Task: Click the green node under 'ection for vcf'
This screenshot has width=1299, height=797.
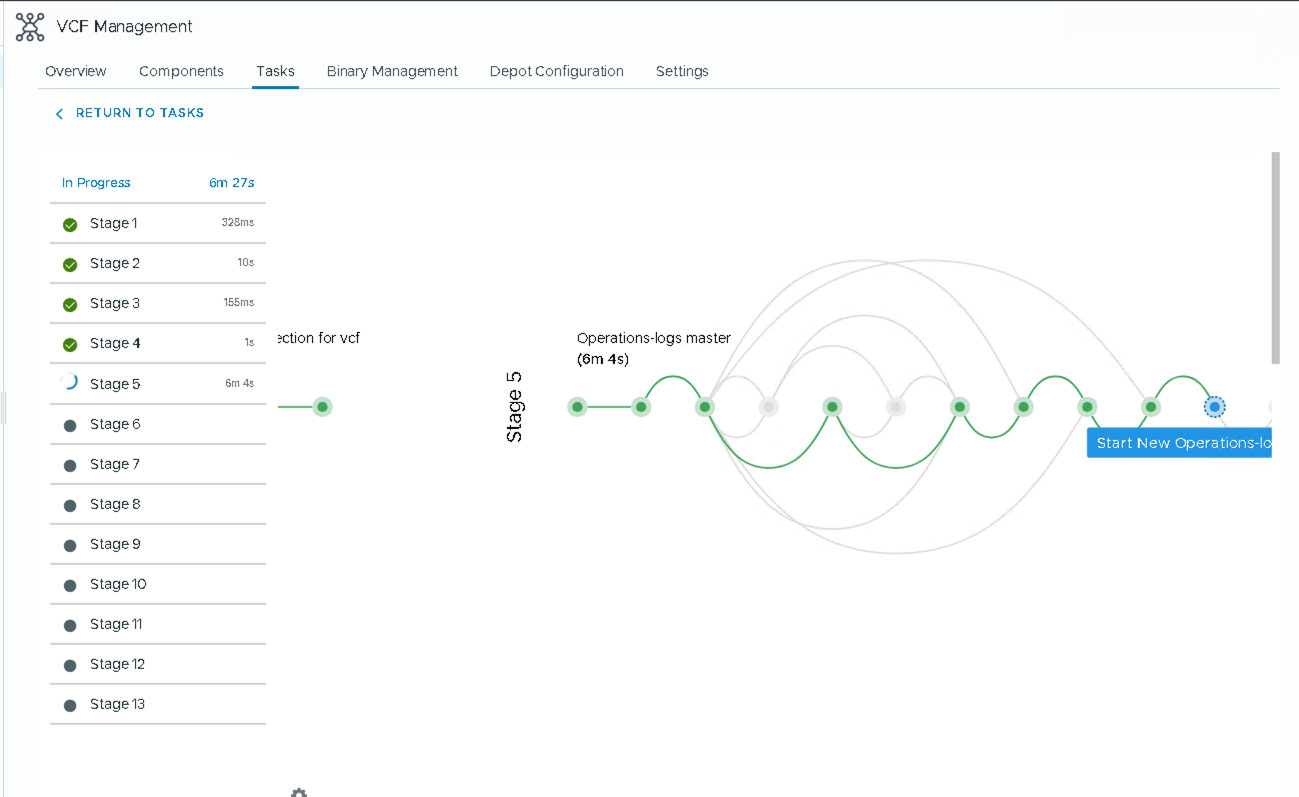Action: point(322,407)
